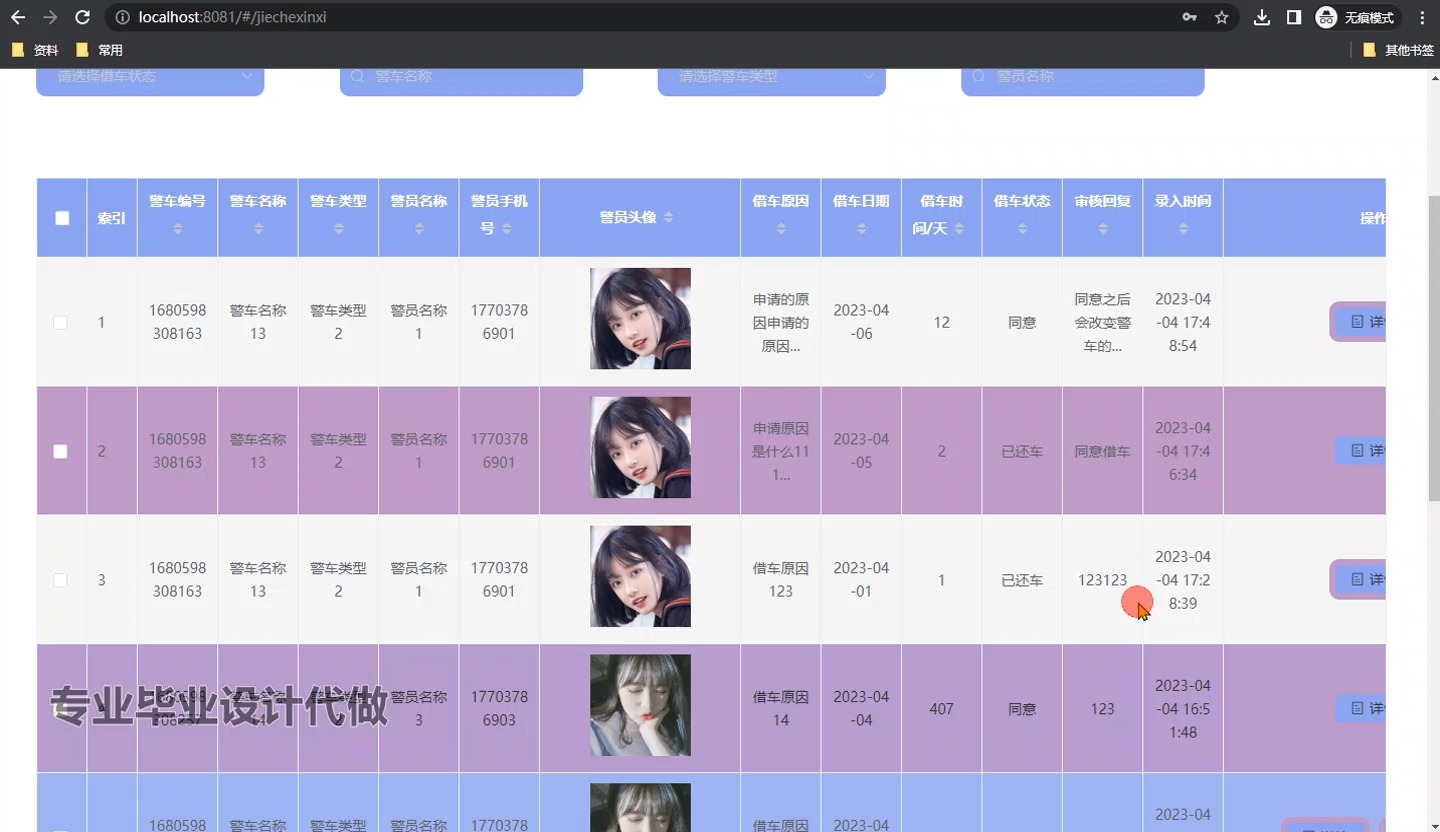Open the 资料 bookmarks folder
This screenshot has height=832, width=1440.
pyautogui.click(x=35, y=50)
